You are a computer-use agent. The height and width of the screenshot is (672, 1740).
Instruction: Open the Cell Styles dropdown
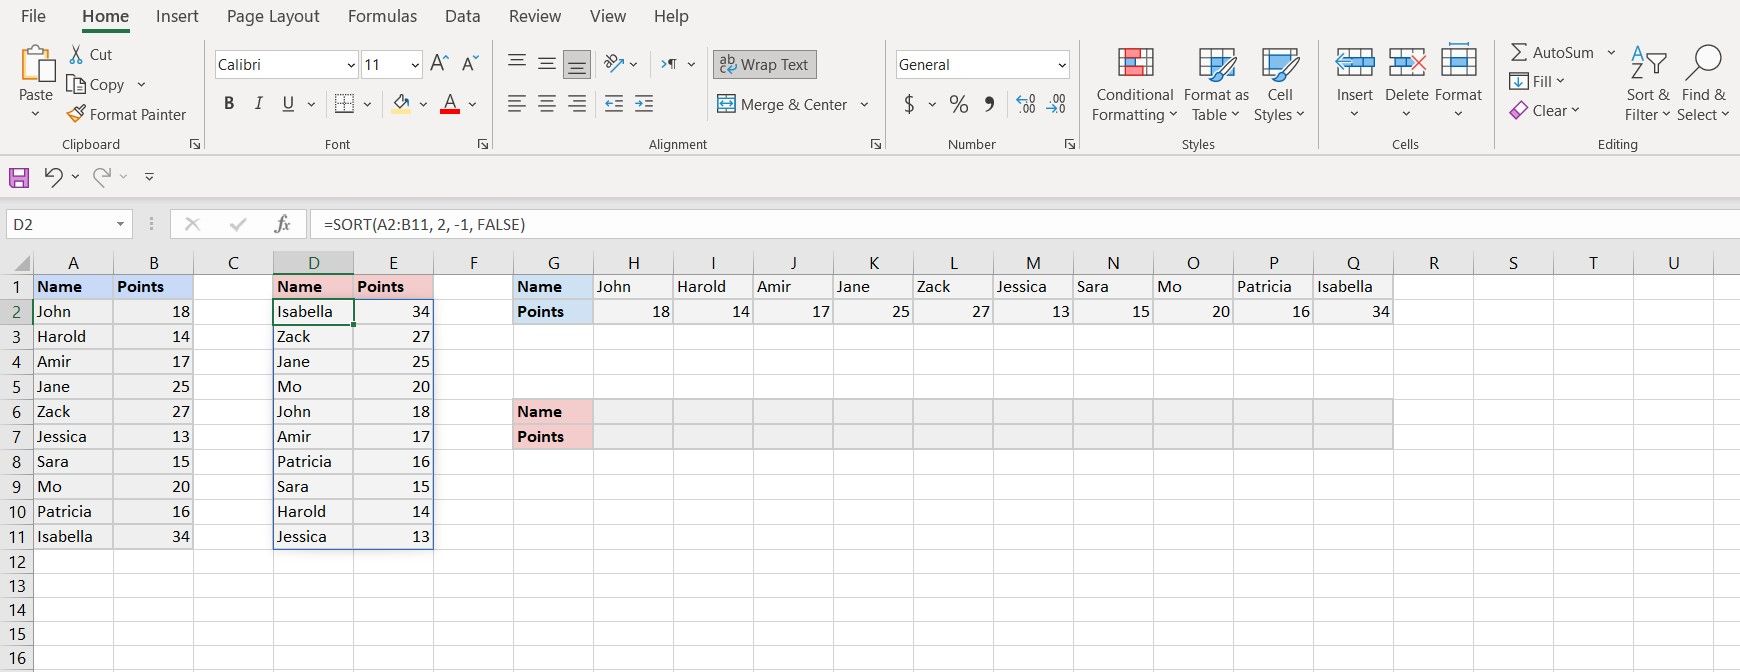coord(1280,84)
